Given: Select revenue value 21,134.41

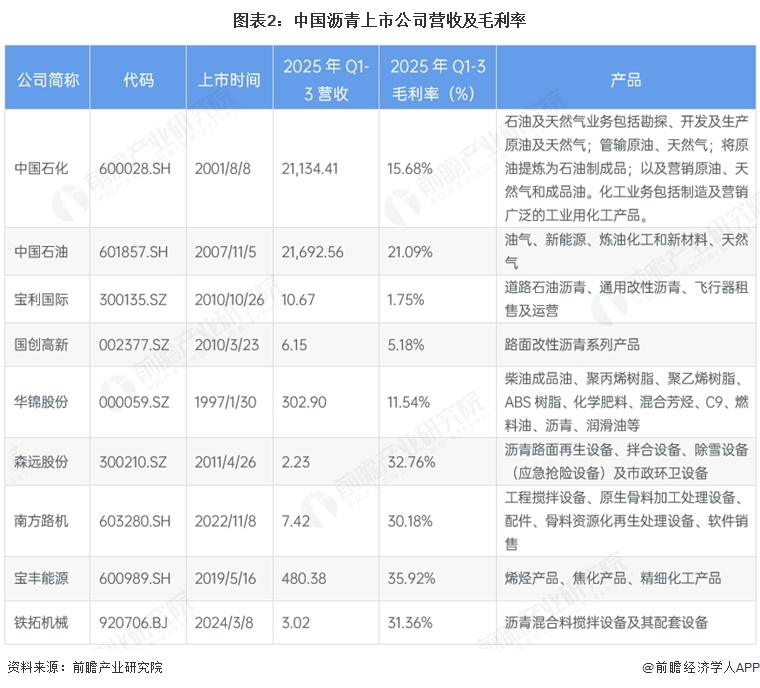Looking at the screenshot, I should (x=310, y=168).
